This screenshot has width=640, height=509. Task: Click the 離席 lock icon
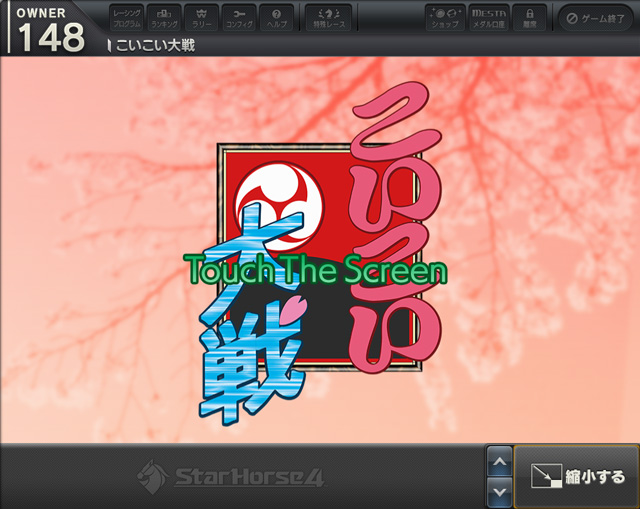pos(530,18)
